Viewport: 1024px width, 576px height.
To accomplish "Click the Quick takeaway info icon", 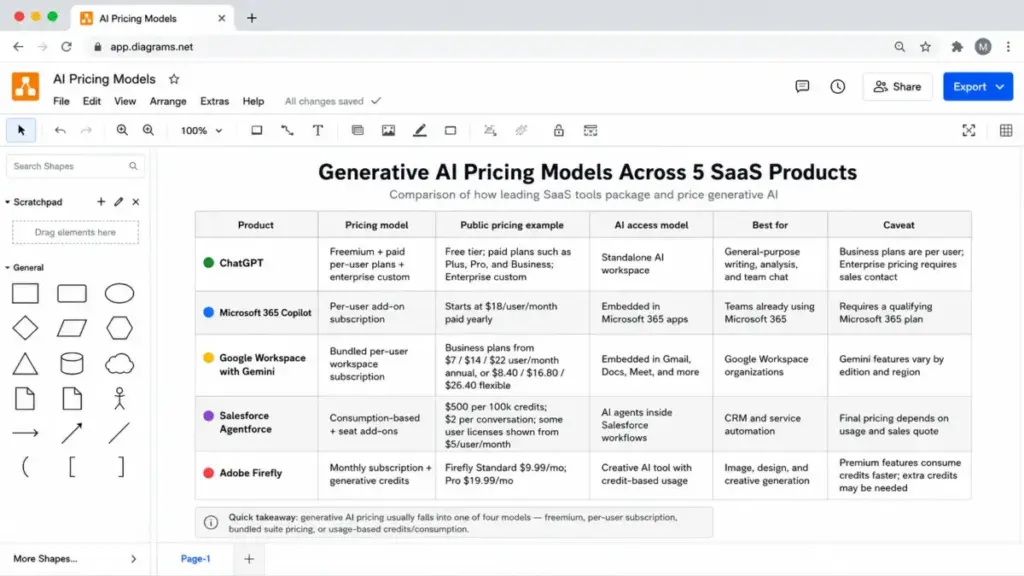I will point(211,522).
